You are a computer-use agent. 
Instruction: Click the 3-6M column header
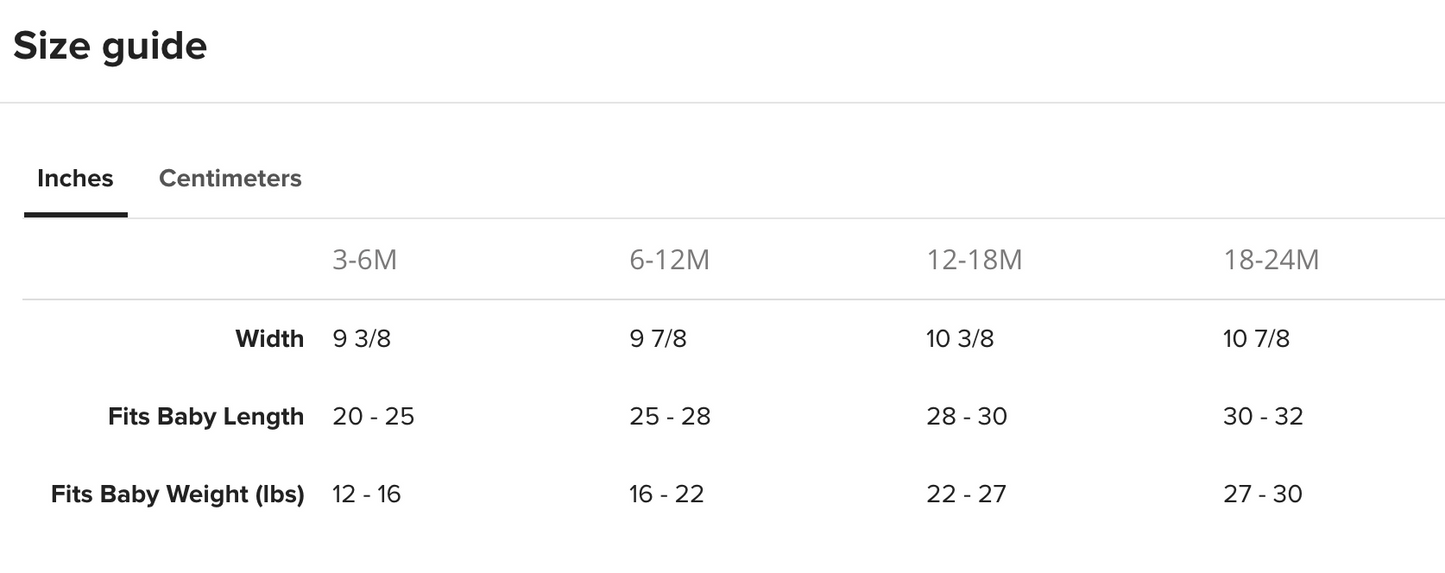tap(365, 260)
